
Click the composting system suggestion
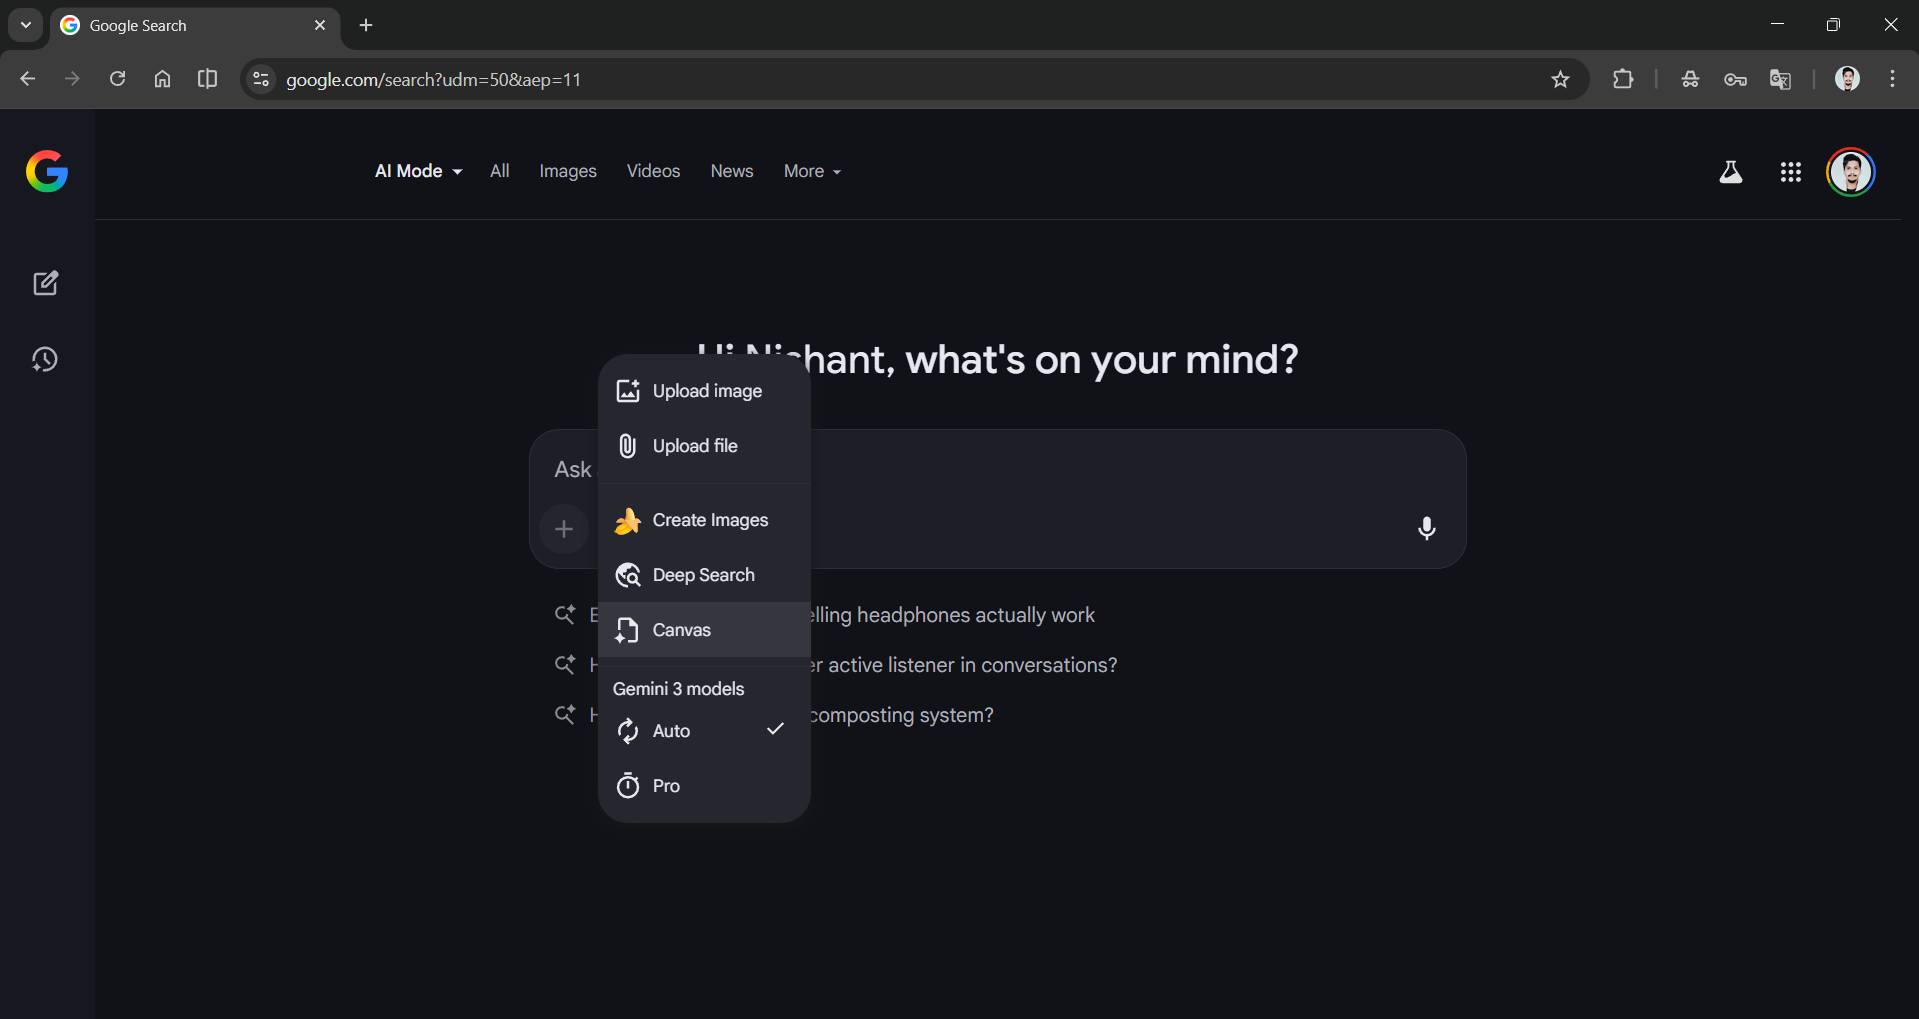point(898,714)
